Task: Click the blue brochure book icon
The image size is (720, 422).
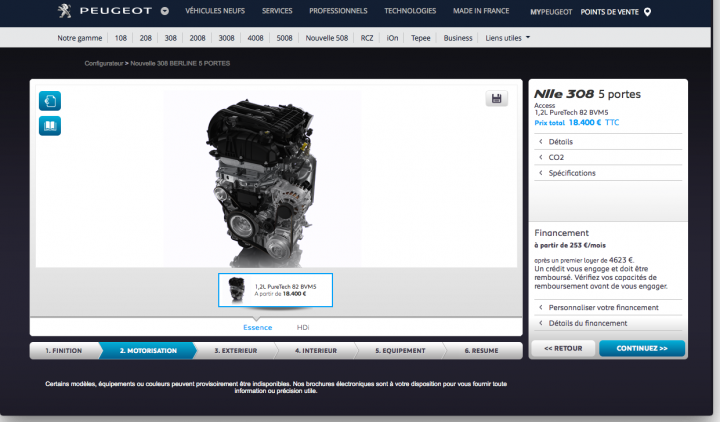Action: pyautogui.click(x=50, y=126)
